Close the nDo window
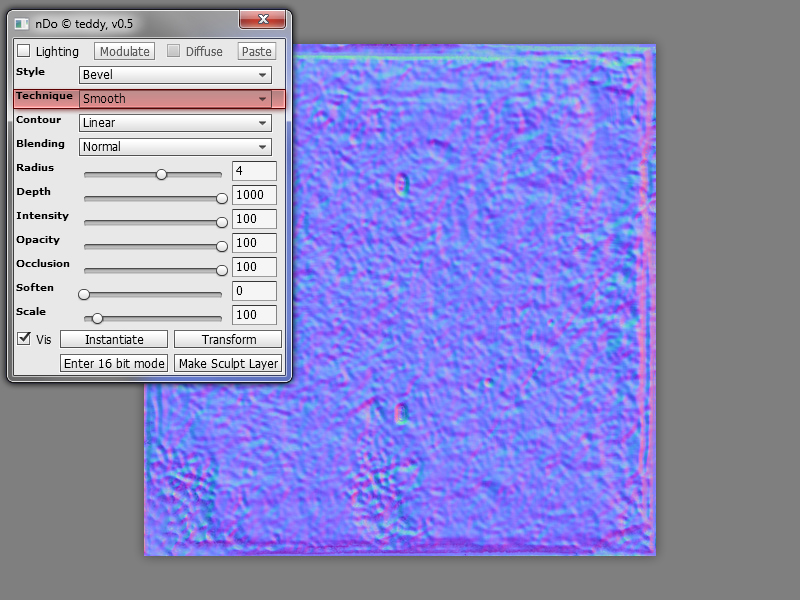800x600 pixels. pyautogui.click(x=263, y=19)
